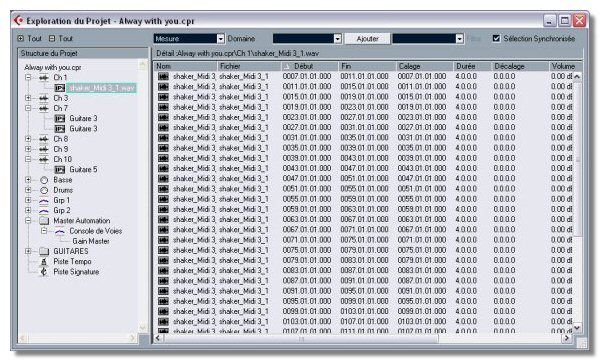Image resolution: width=600 pixels, height=361 pixels.
Task: Open the Mesure display format dropdown
Action: (x=220, y=39)
